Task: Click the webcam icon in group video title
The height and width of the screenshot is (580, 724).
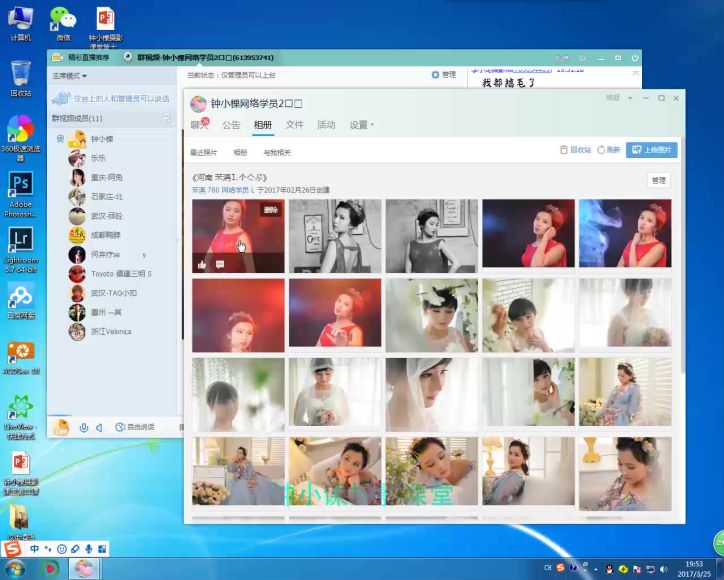Action: click(x=128, y=57)
